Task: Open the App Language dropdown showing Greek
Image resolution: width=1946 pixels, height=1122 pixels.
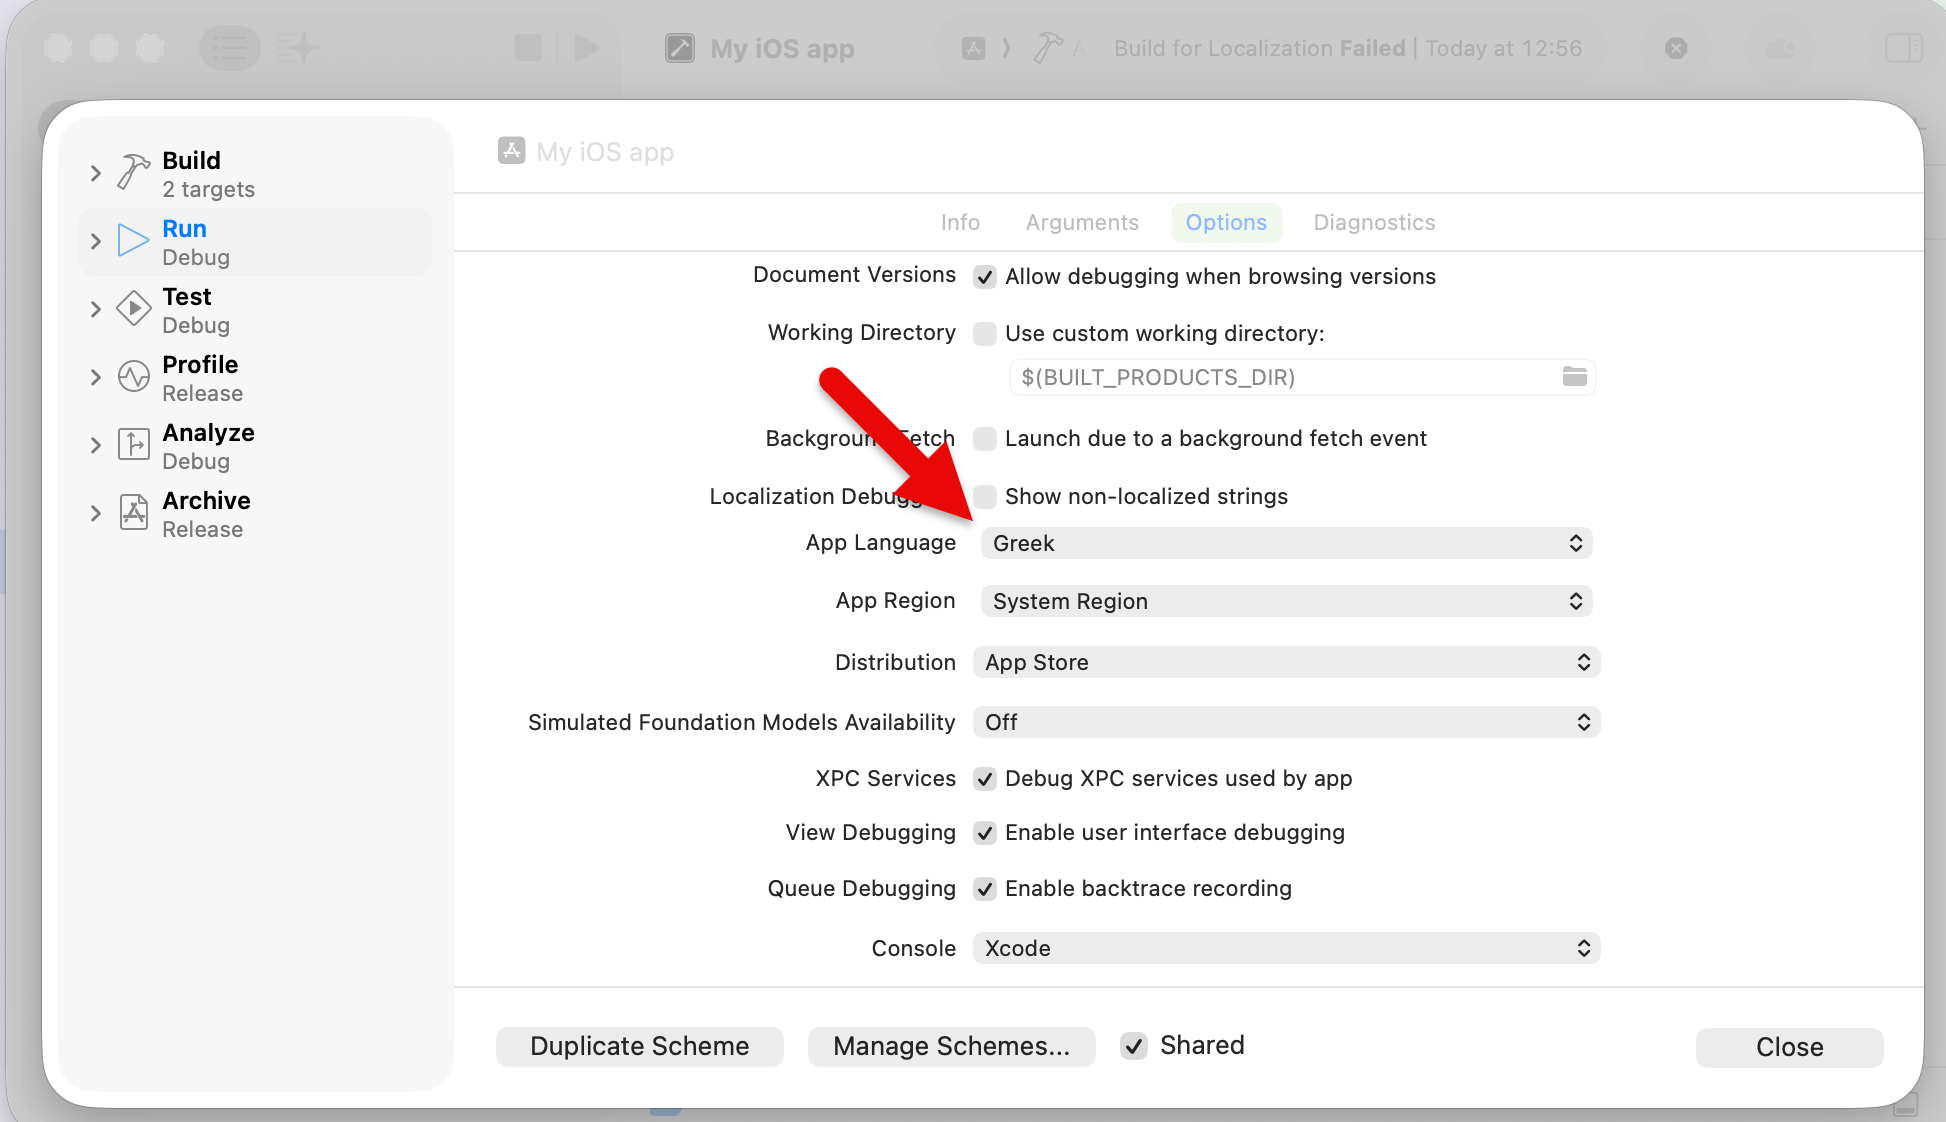Action: coord(1286,543)
